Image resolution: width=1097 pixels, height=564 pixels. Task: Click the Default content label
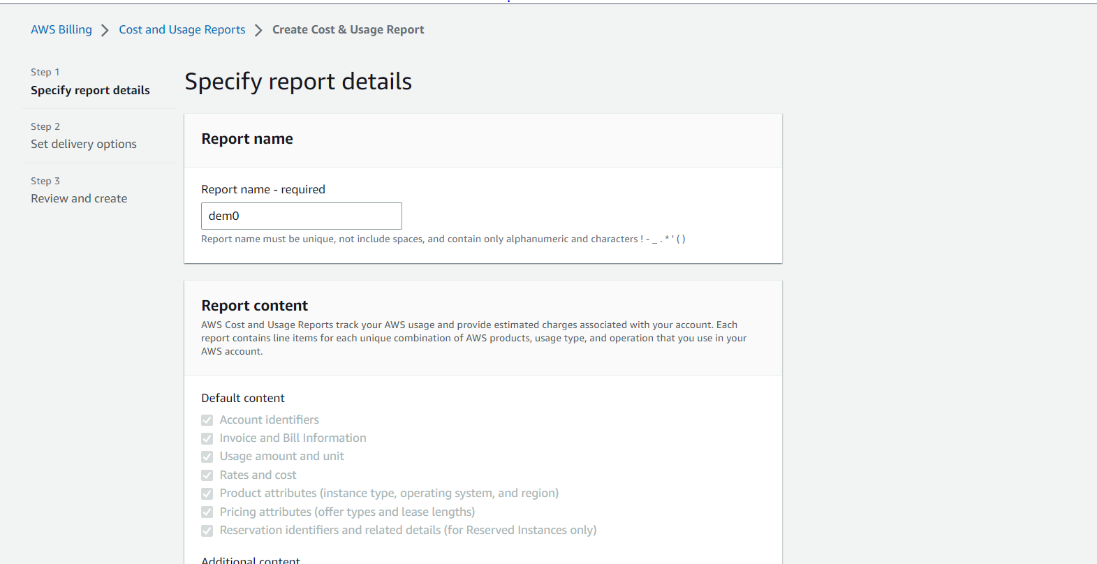pyautogui.click(x=243, y=398)
